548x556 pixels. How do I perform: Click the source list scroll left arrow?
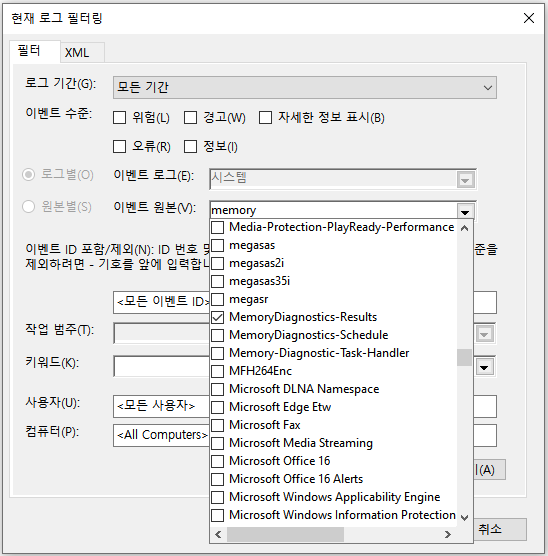click(218, 534)
